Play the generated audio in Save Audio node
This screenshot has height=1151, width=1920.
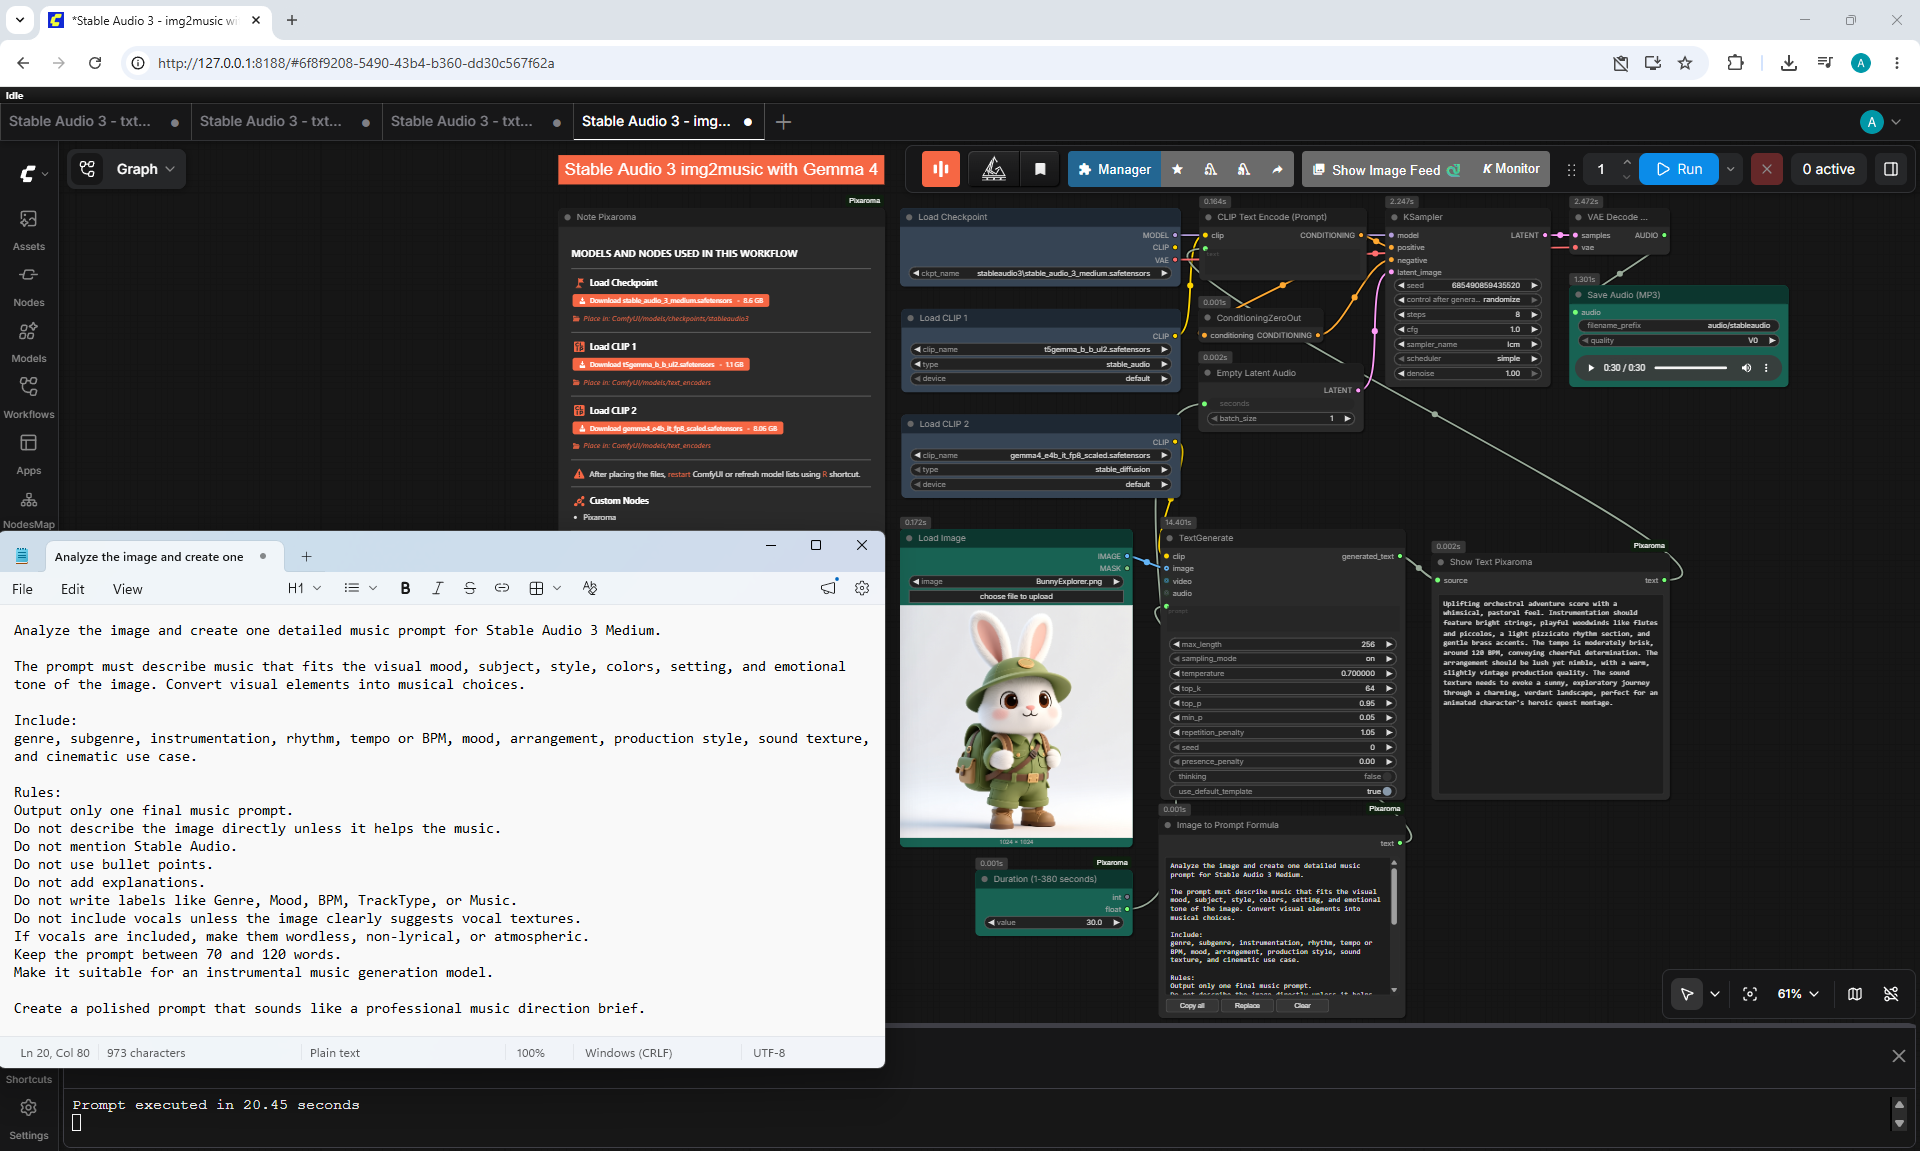click(1591, 368)
